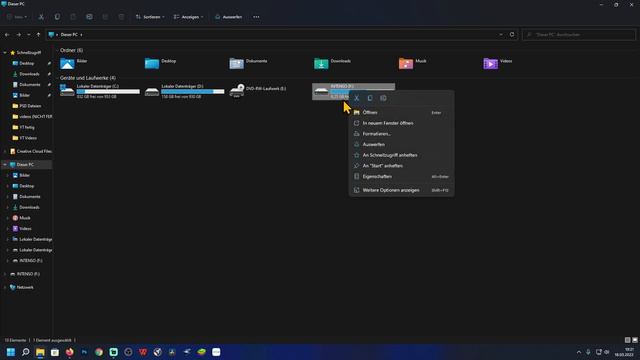Focus the Dieser PC durchsuchen search field
640x360 pixels.
click(x=578, y=35)
